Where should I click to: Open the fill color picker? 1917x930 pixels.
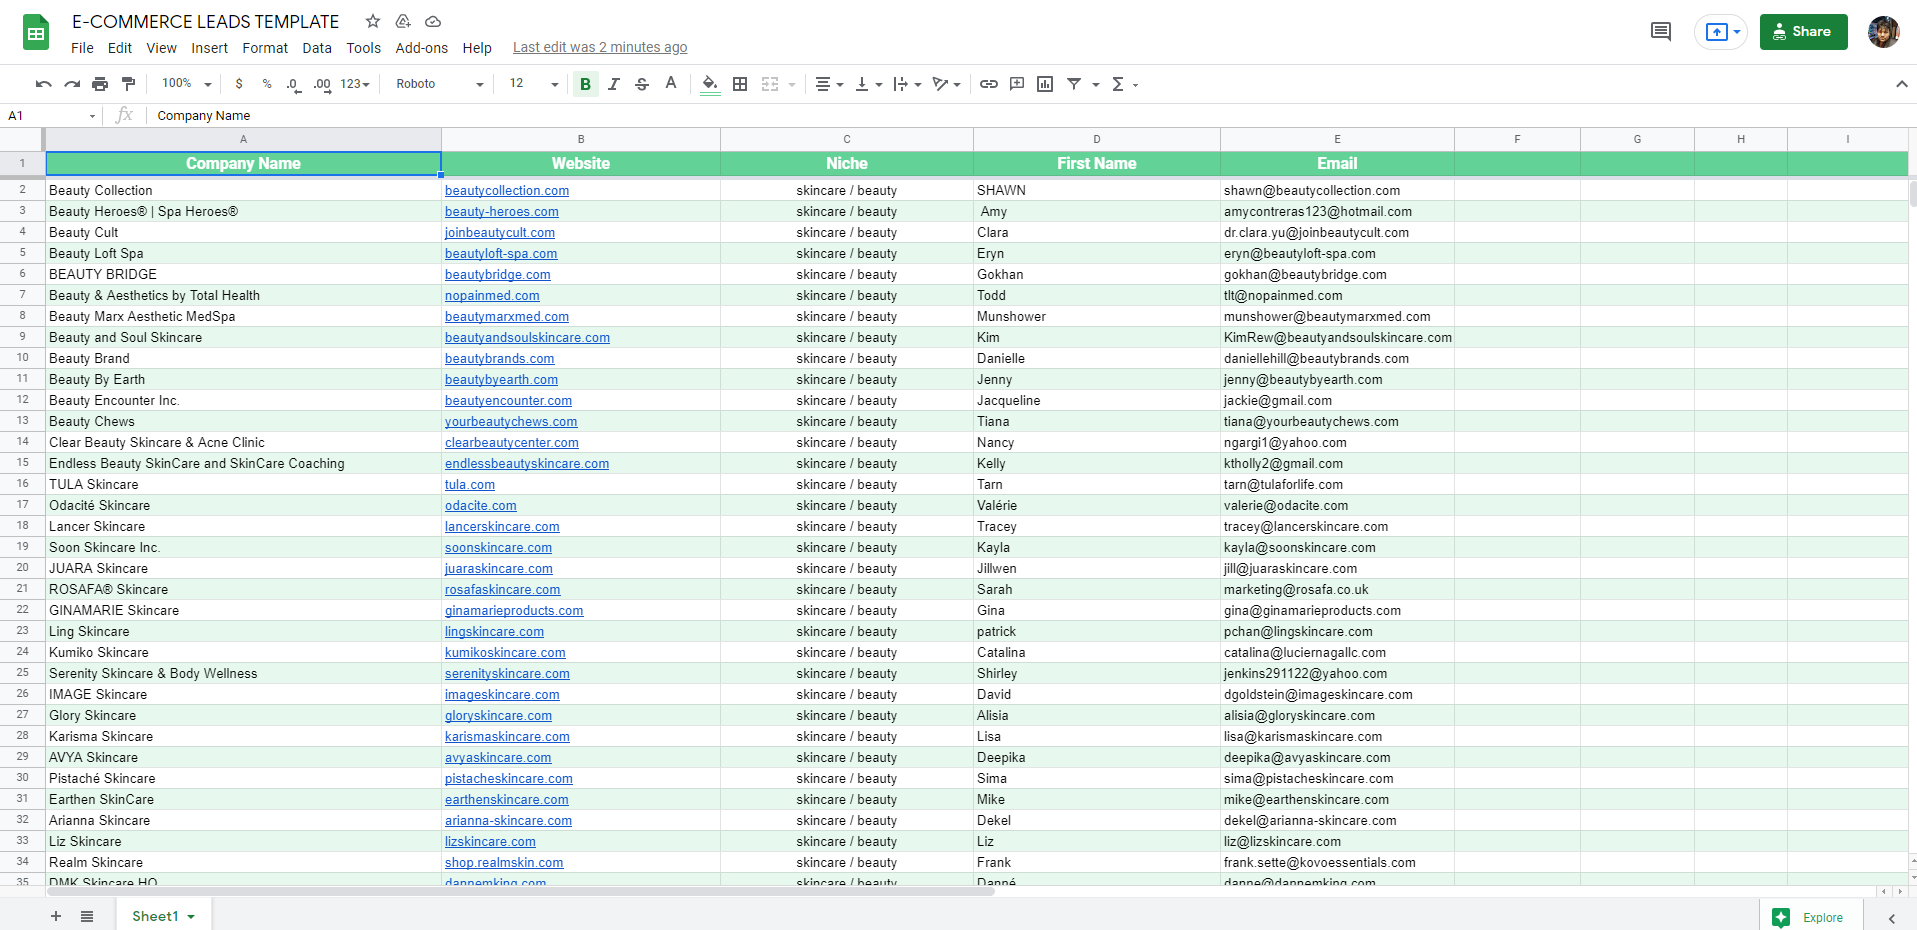point(710,84)
